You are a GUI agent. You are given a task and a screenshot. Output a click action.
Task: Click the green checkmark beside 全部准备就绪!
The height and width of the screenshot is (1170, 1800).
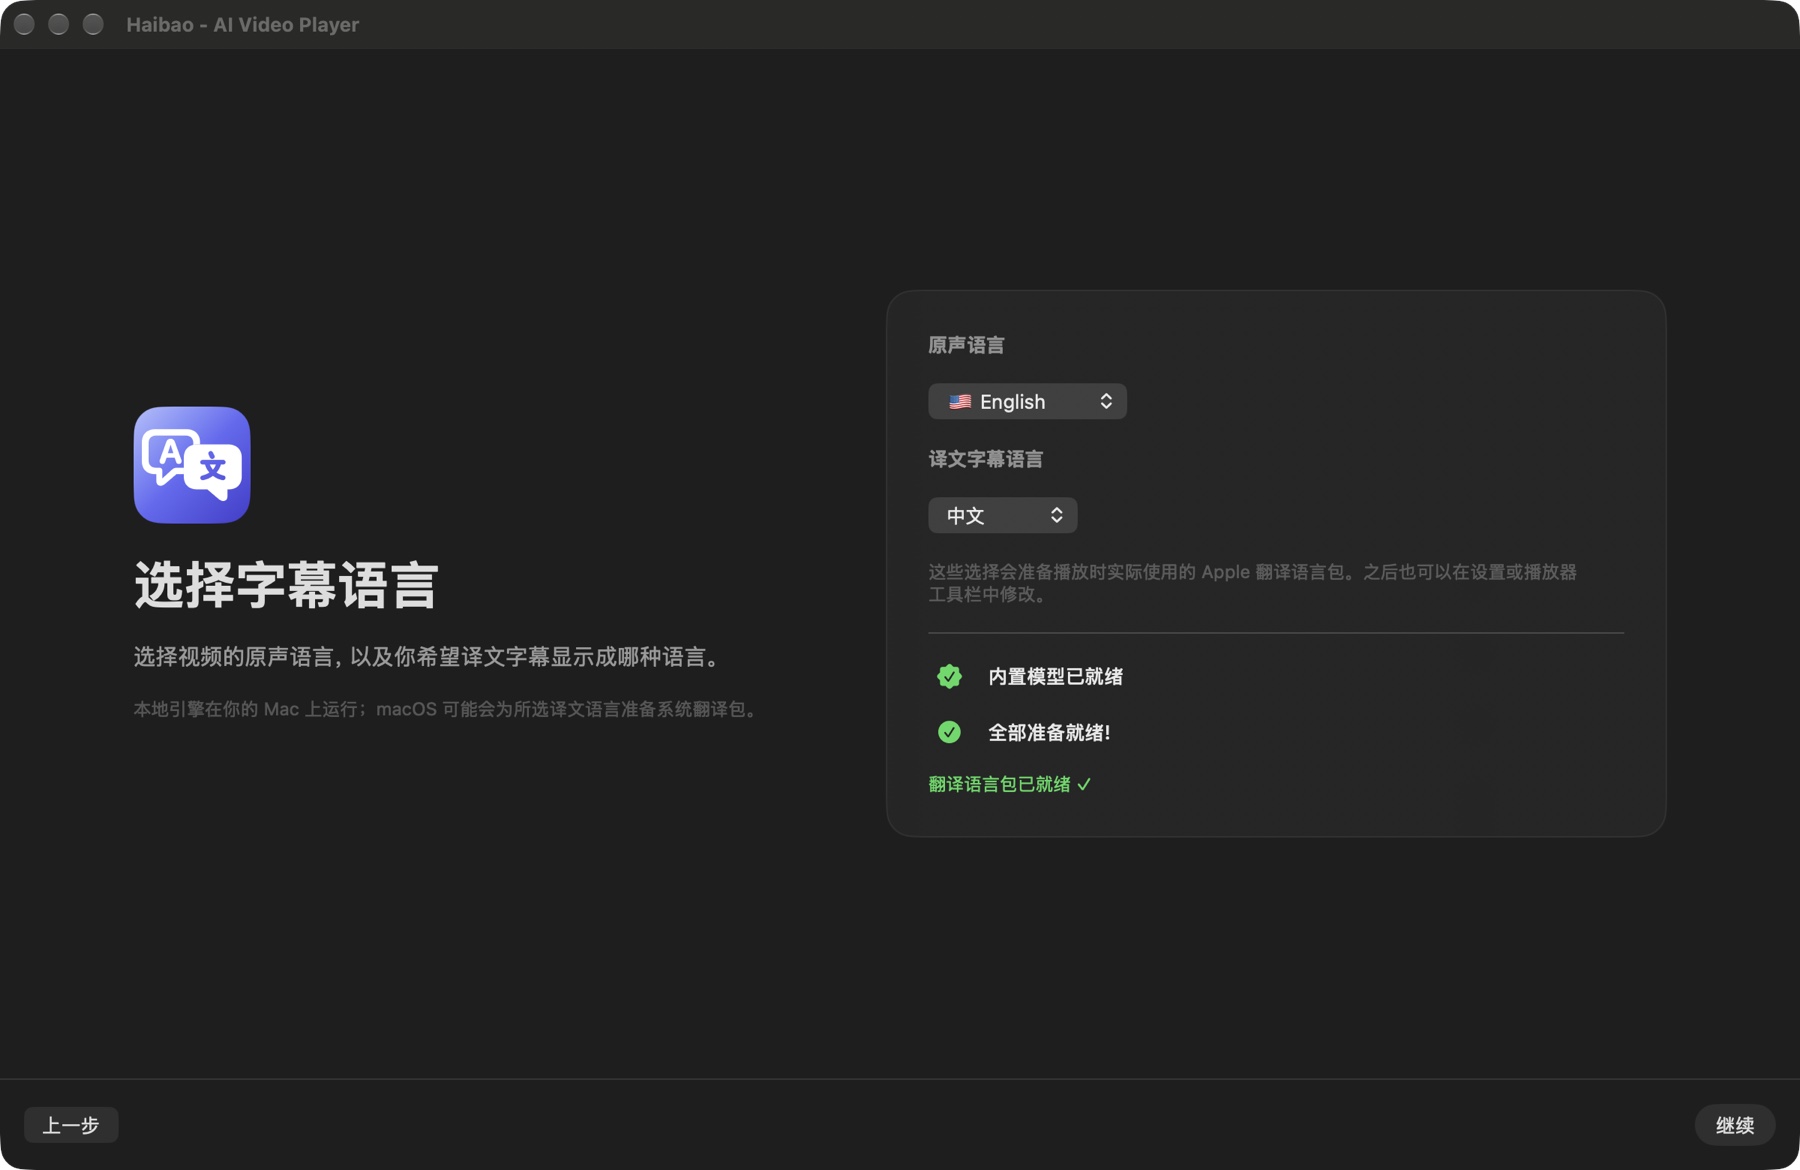tap(949, 732)
